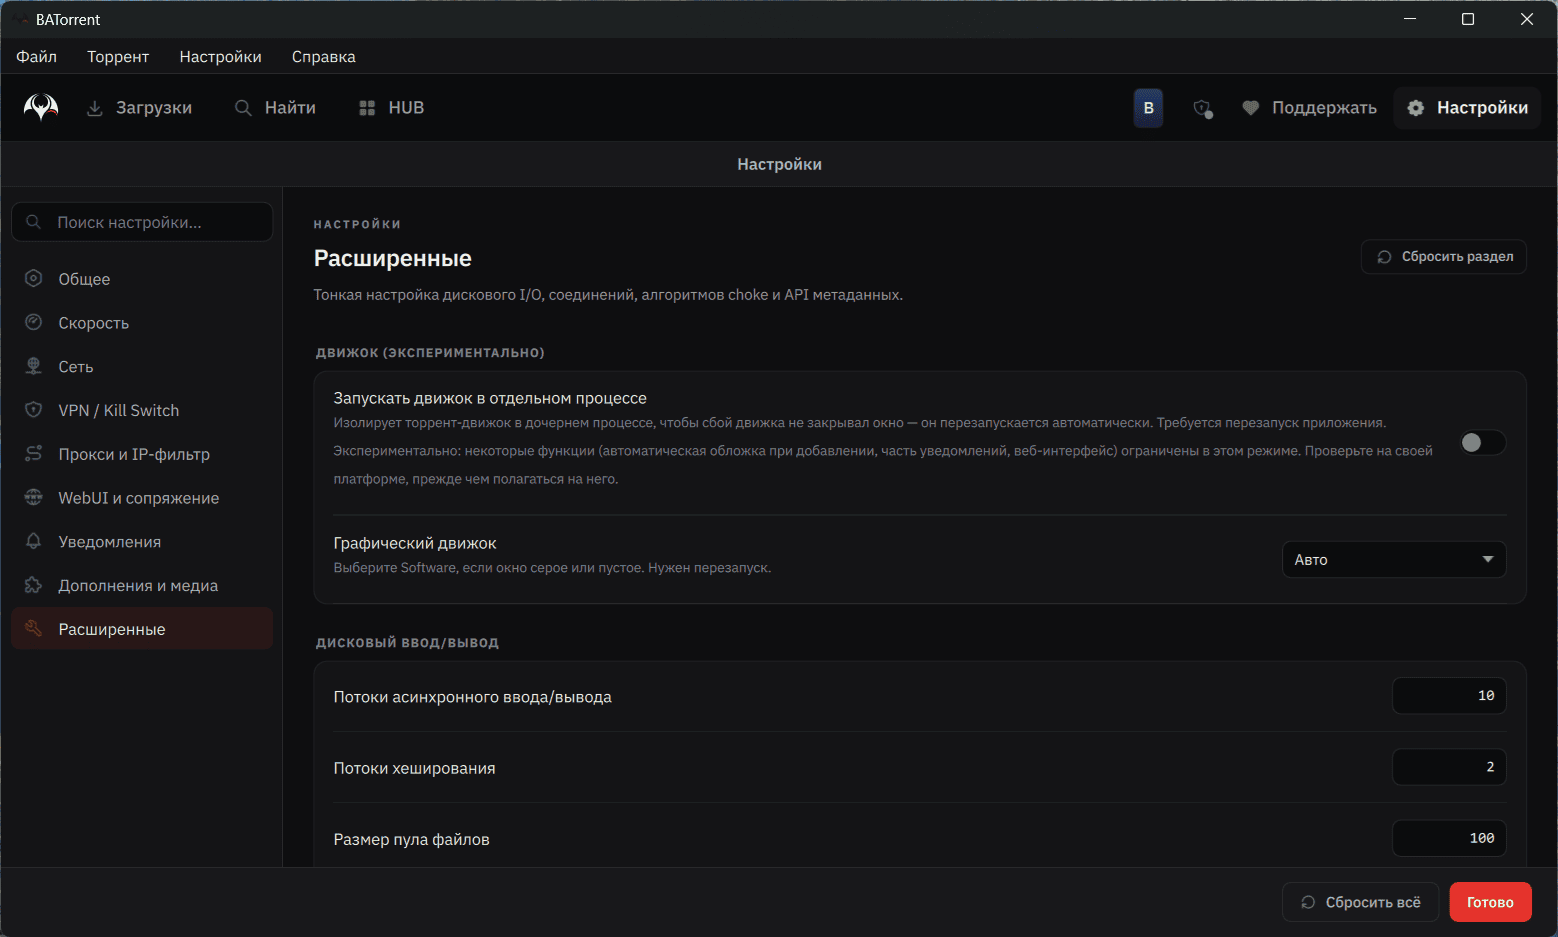Click the Потоки хеширования label
The height and width of the screenshot is (937, 1558).
coord(414,768)
